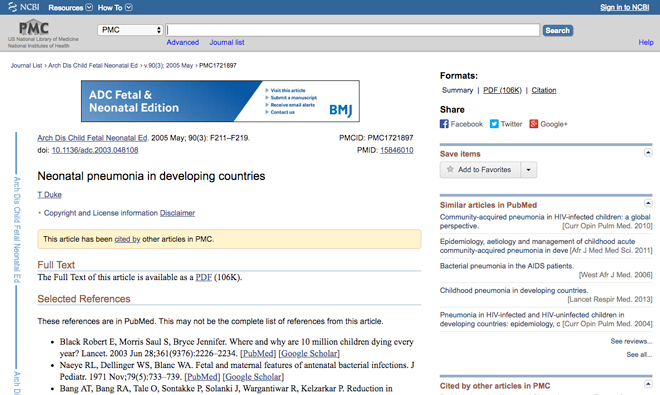This screenshot has height=395, width=660.
Task: Click Receive email alerts in banner
Action: [293, 105]
